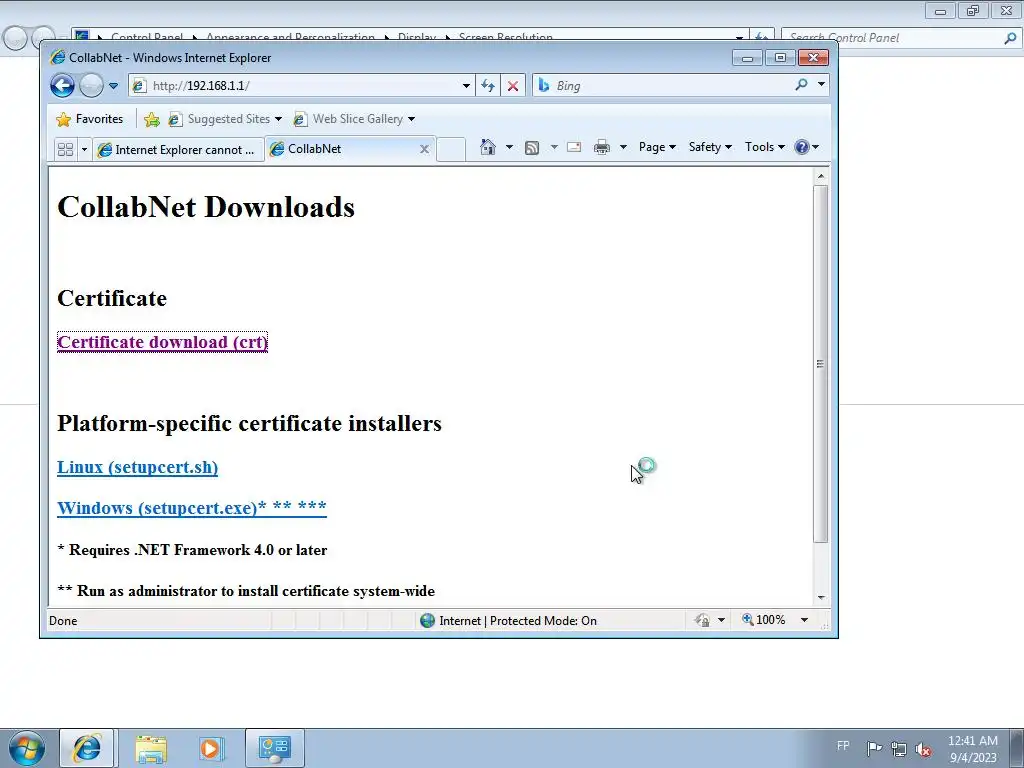Open the search provider dropdown arrow
The width and height of the screenshot is (1024, 768).
[821, 84]
